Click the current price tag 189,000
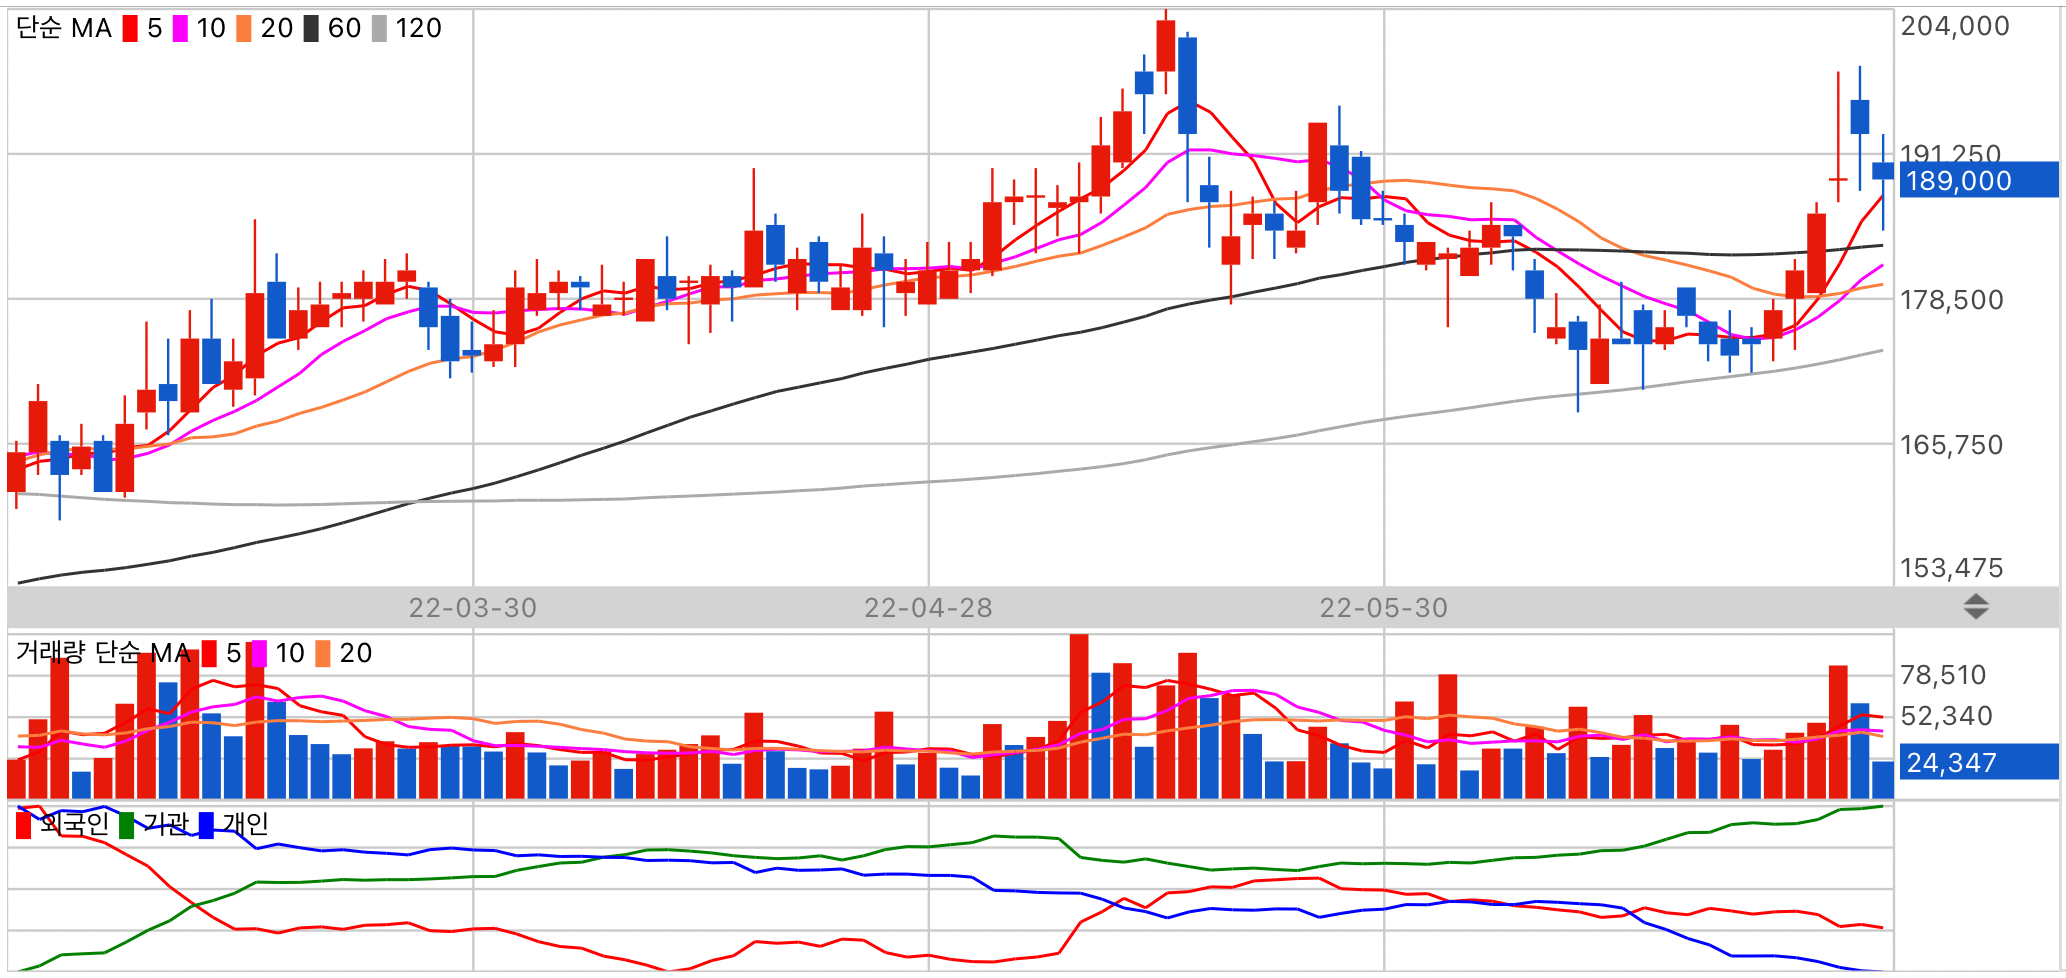 1979,180
